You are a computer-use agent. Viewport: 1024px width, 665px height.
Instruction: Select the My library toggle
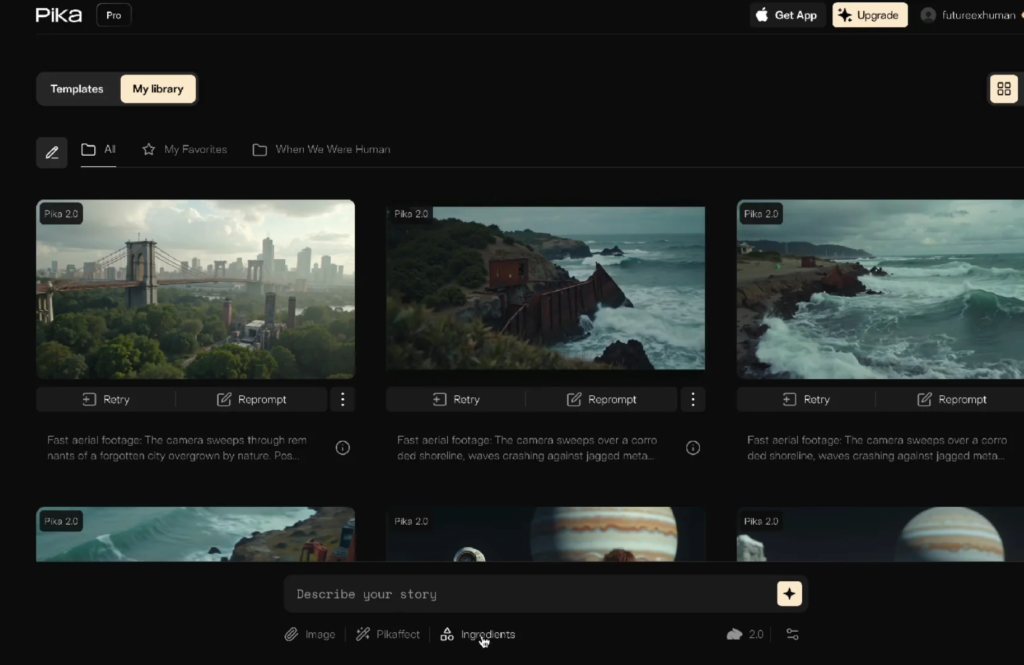pyautogui.click(x=158, y=89)
